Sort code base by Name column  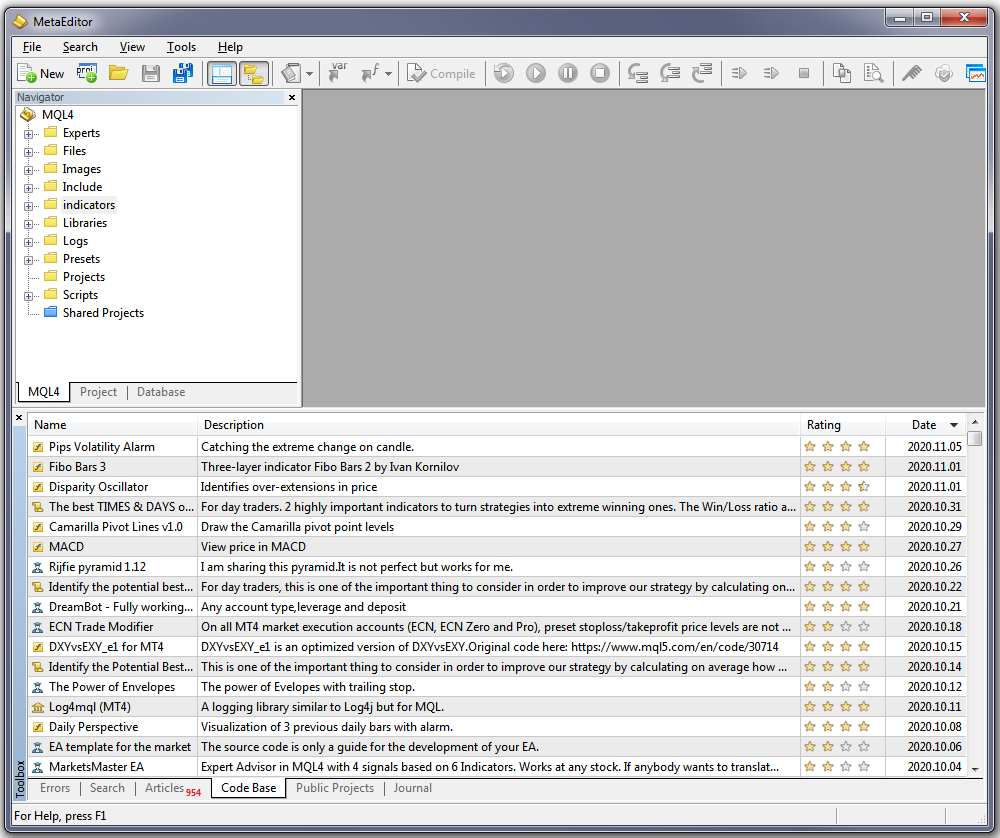tap(112, 425)
